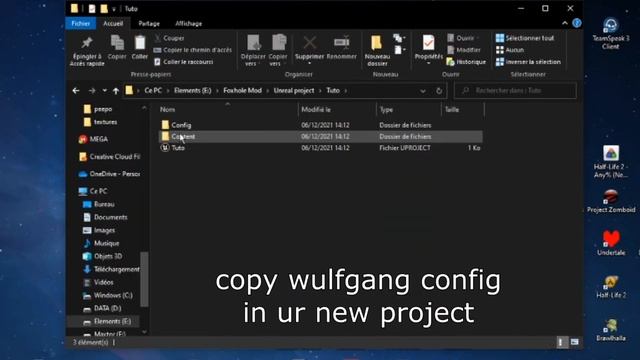Go forward with the right arrow
Screen dimensions: 640x360
point(92,91)
